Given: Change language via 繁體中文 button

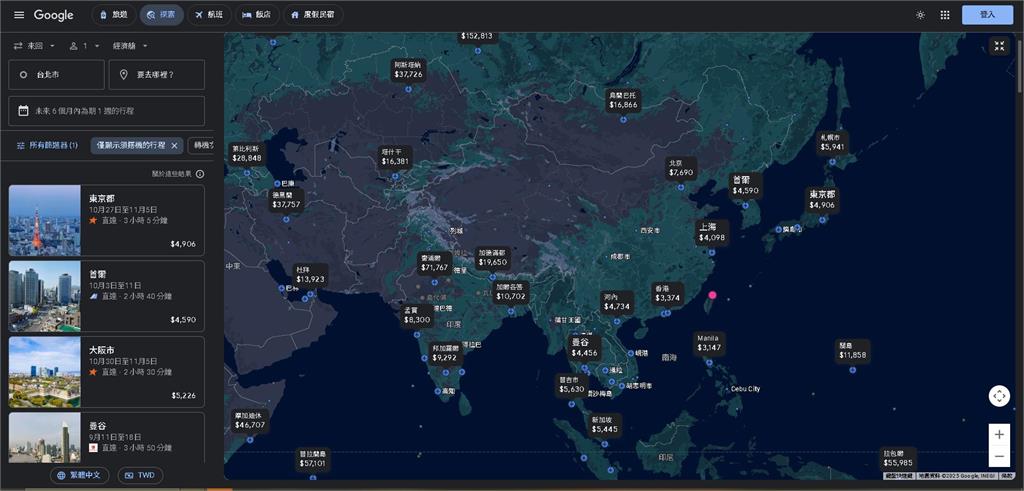Looking at the screenshot, I should pos(79,475).
